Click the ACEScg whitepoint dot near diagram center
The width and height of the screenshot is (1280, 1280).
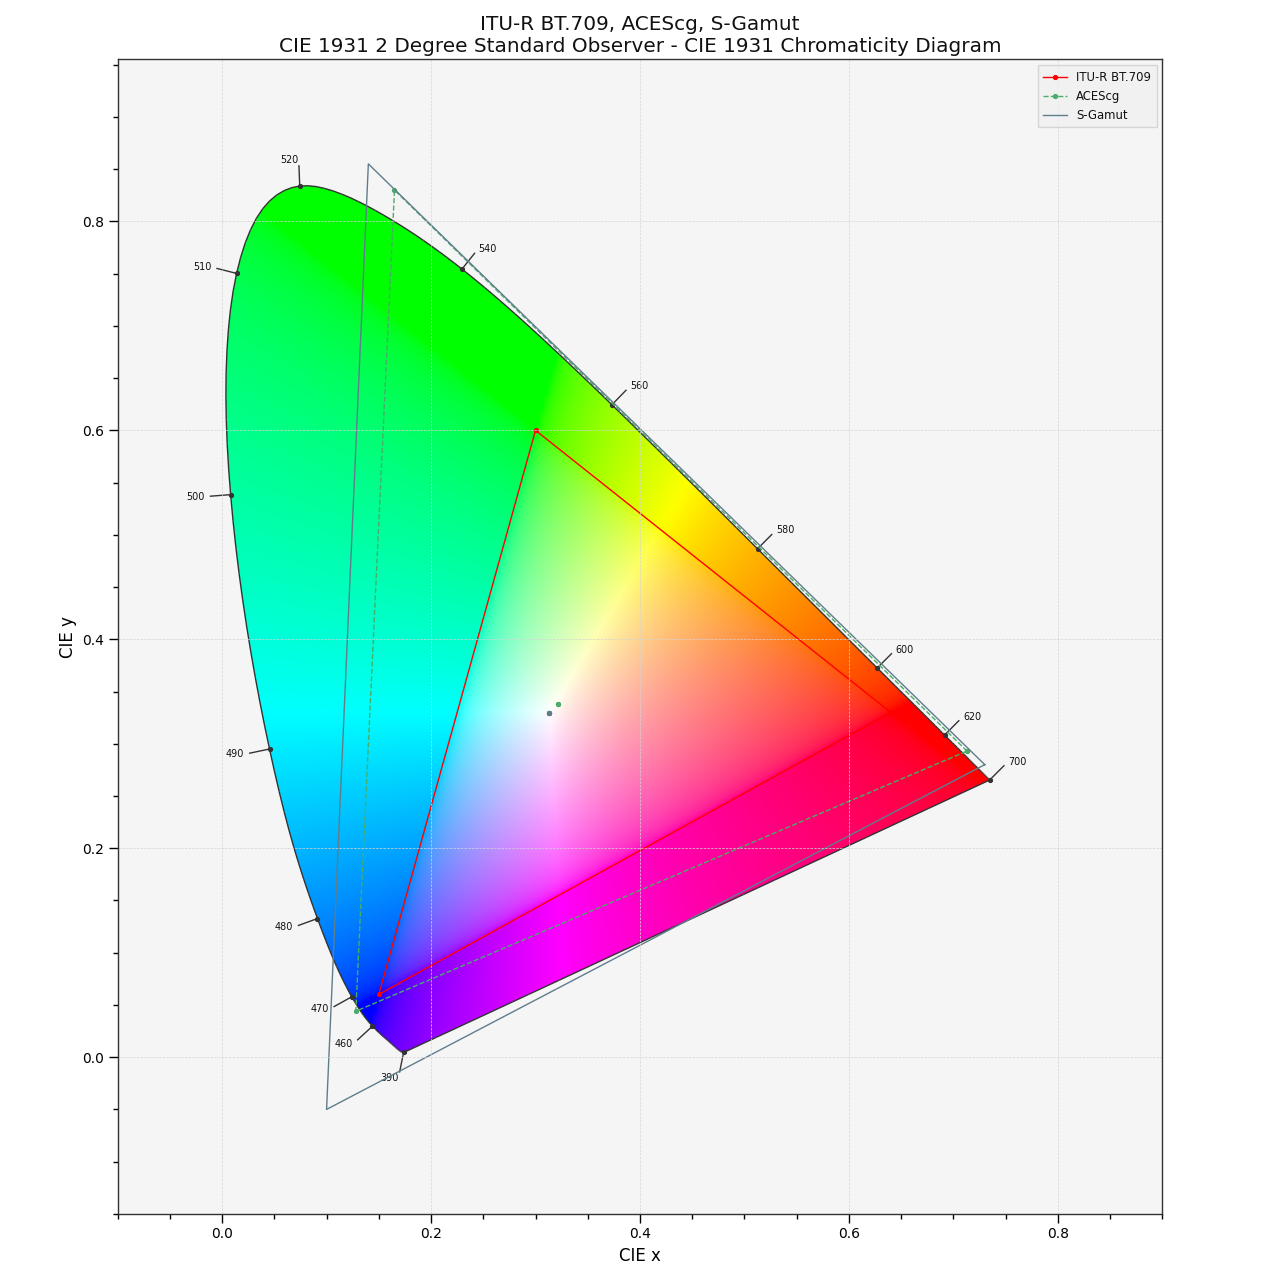tap(558, 705)
